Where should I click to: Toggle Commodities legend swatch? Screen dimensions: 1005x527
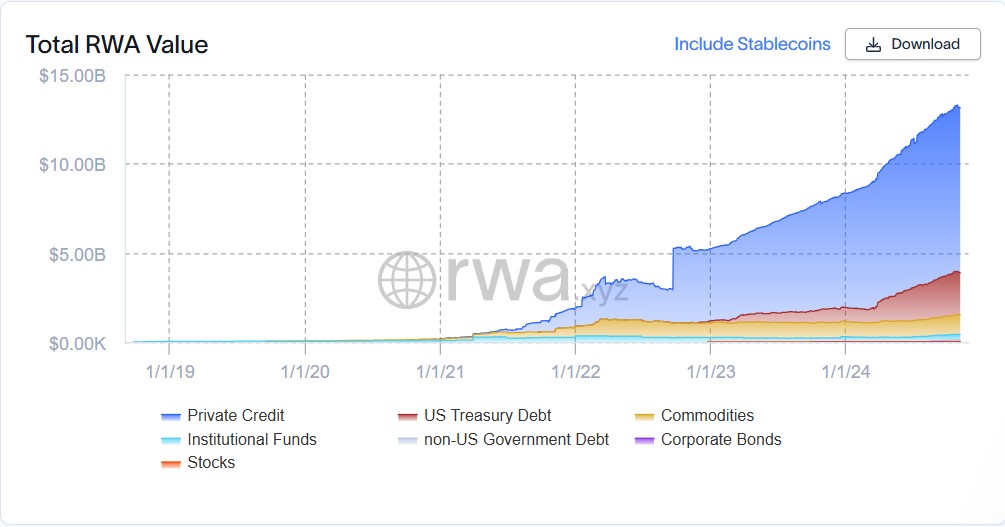click(x=644, y=416)
